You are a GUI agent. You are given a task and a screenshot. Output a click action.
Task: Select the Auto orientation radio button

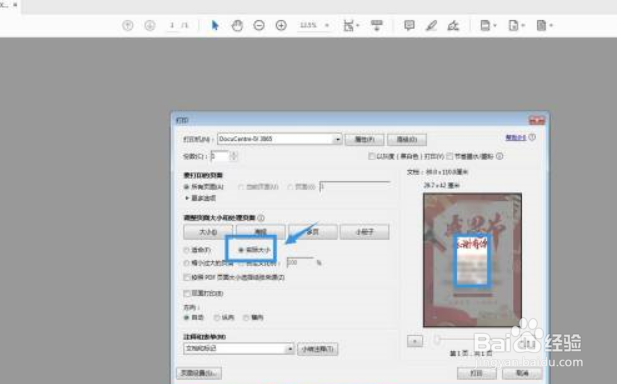tap(186, 318)
